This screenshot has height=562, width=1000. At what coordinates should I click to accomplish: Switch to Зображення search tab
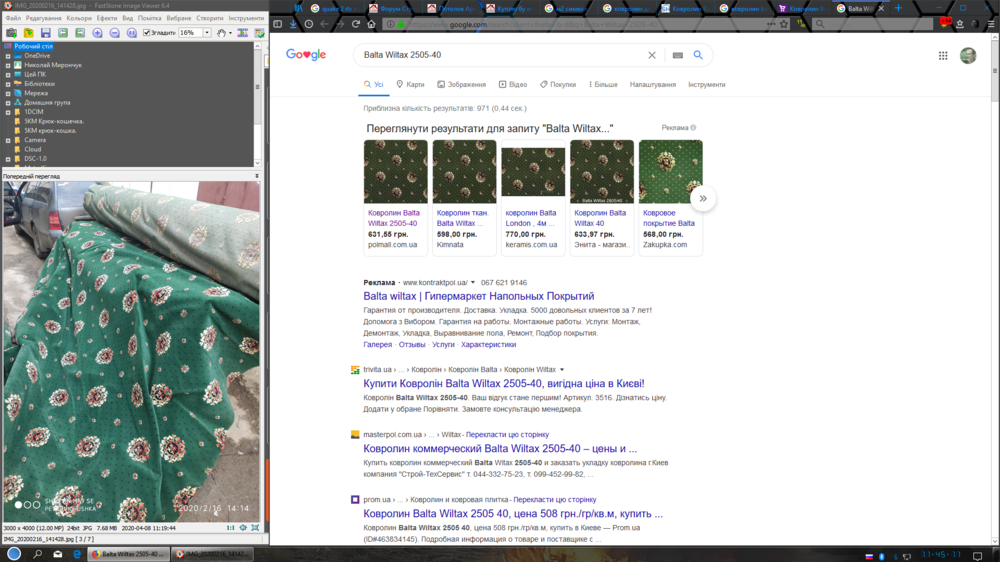point(461,84)
